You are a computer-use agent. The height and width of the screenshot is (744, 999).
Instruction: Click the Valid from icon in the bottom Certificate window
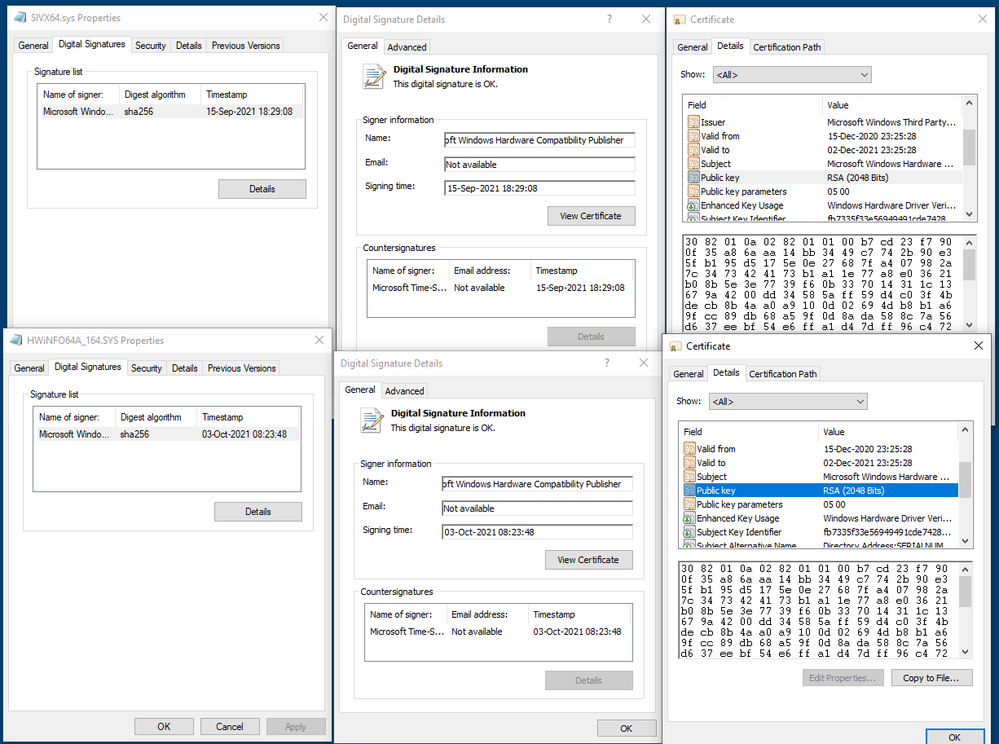coord(689,448)
